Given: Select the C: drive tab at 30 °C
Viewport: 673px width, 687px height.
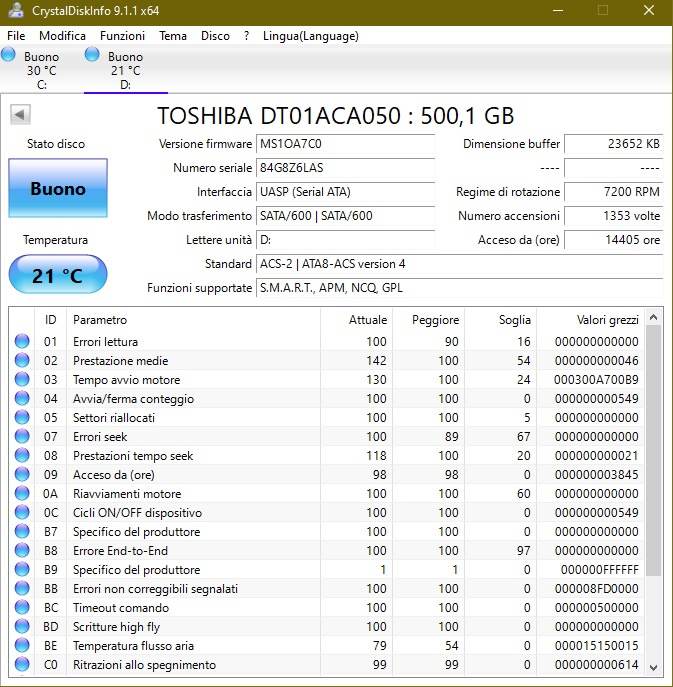Looking at the screenshot, I should click(41, 70).
